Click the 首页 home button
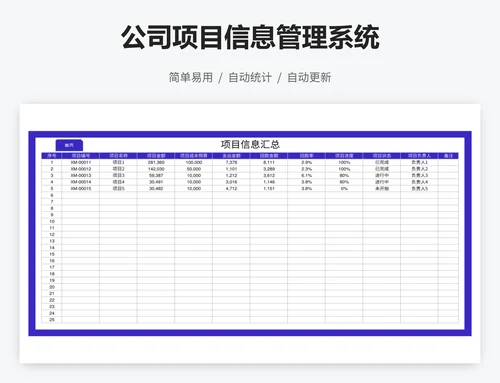Screen dimensions: 500x383 [69, 145]
